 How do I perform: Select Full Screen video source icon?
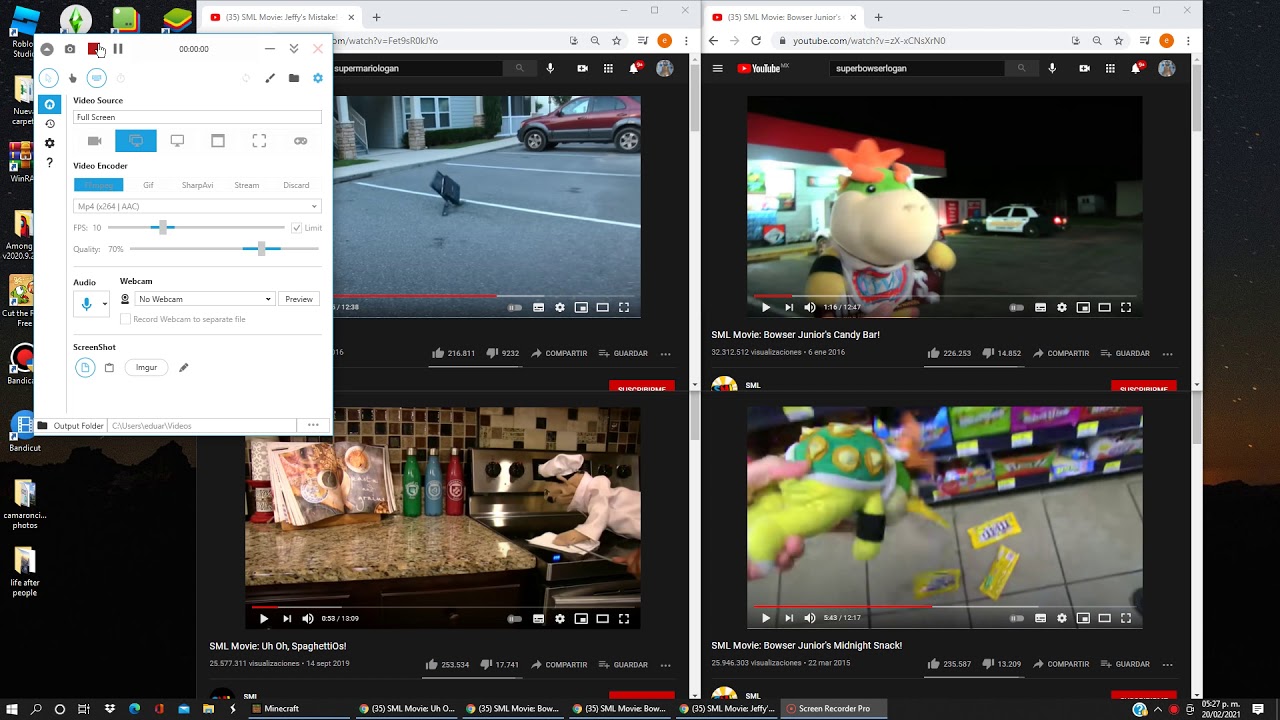tap(136, 141)
